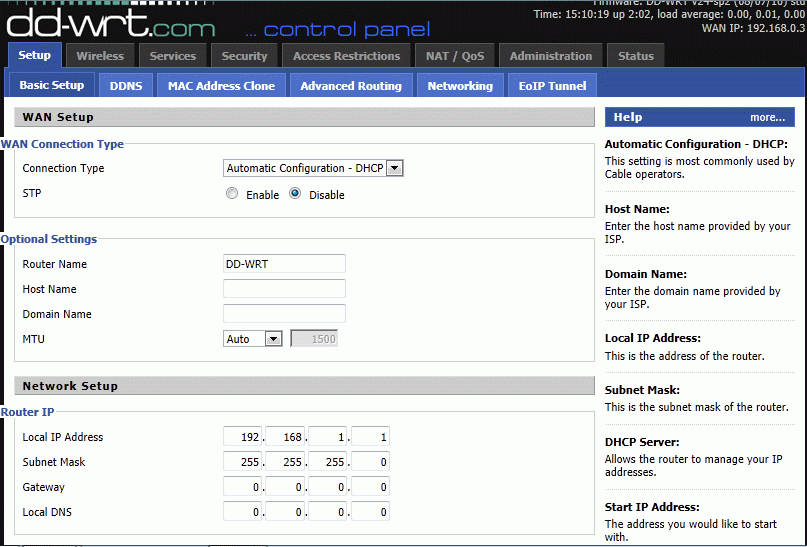Click Local IP Address fourth octet field

[x=371, y=436]
